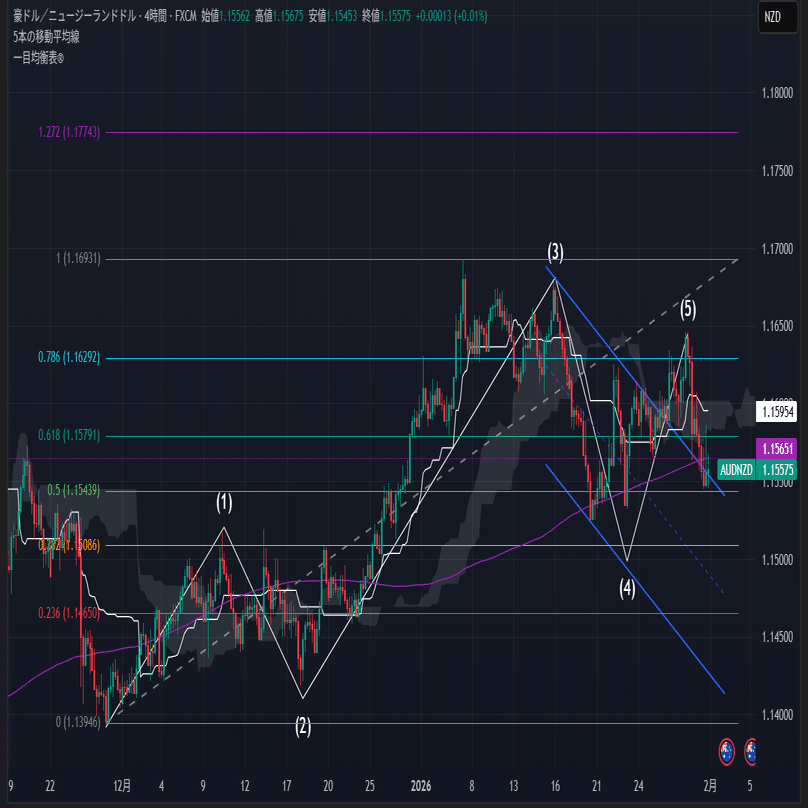Click the 終値1.15575 close value in header
This screenshot has height=808, width=808.
(386, 16)
